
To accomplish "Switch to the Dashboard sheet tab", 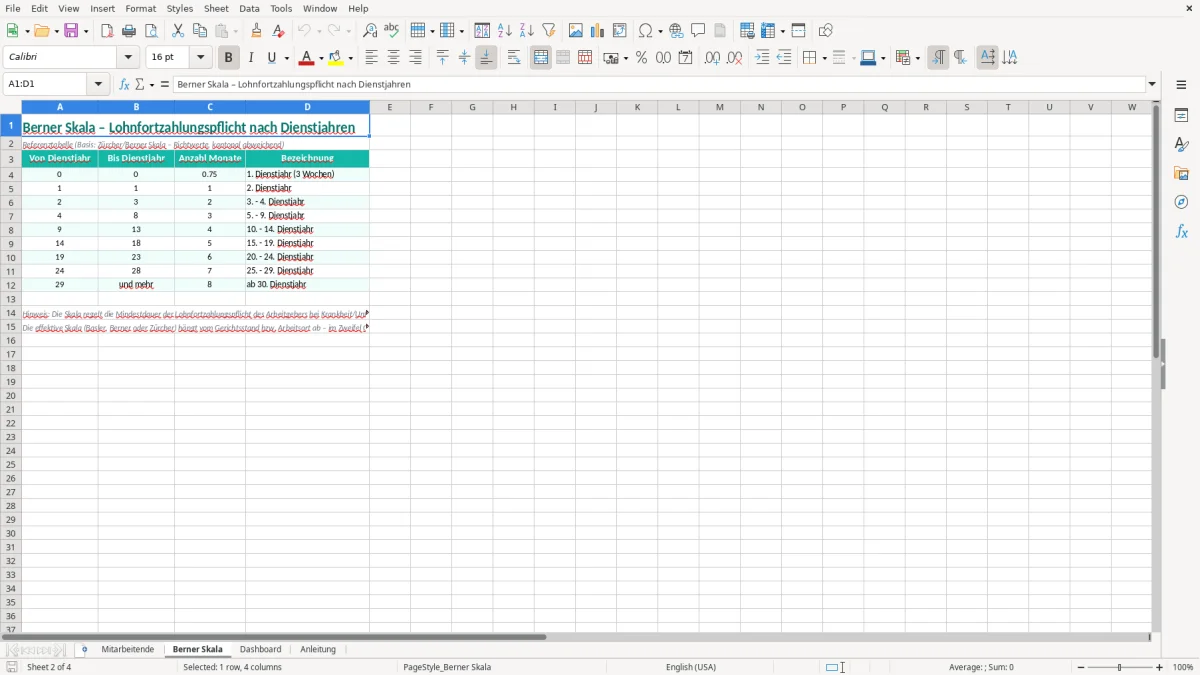I will tap(260, 649).
